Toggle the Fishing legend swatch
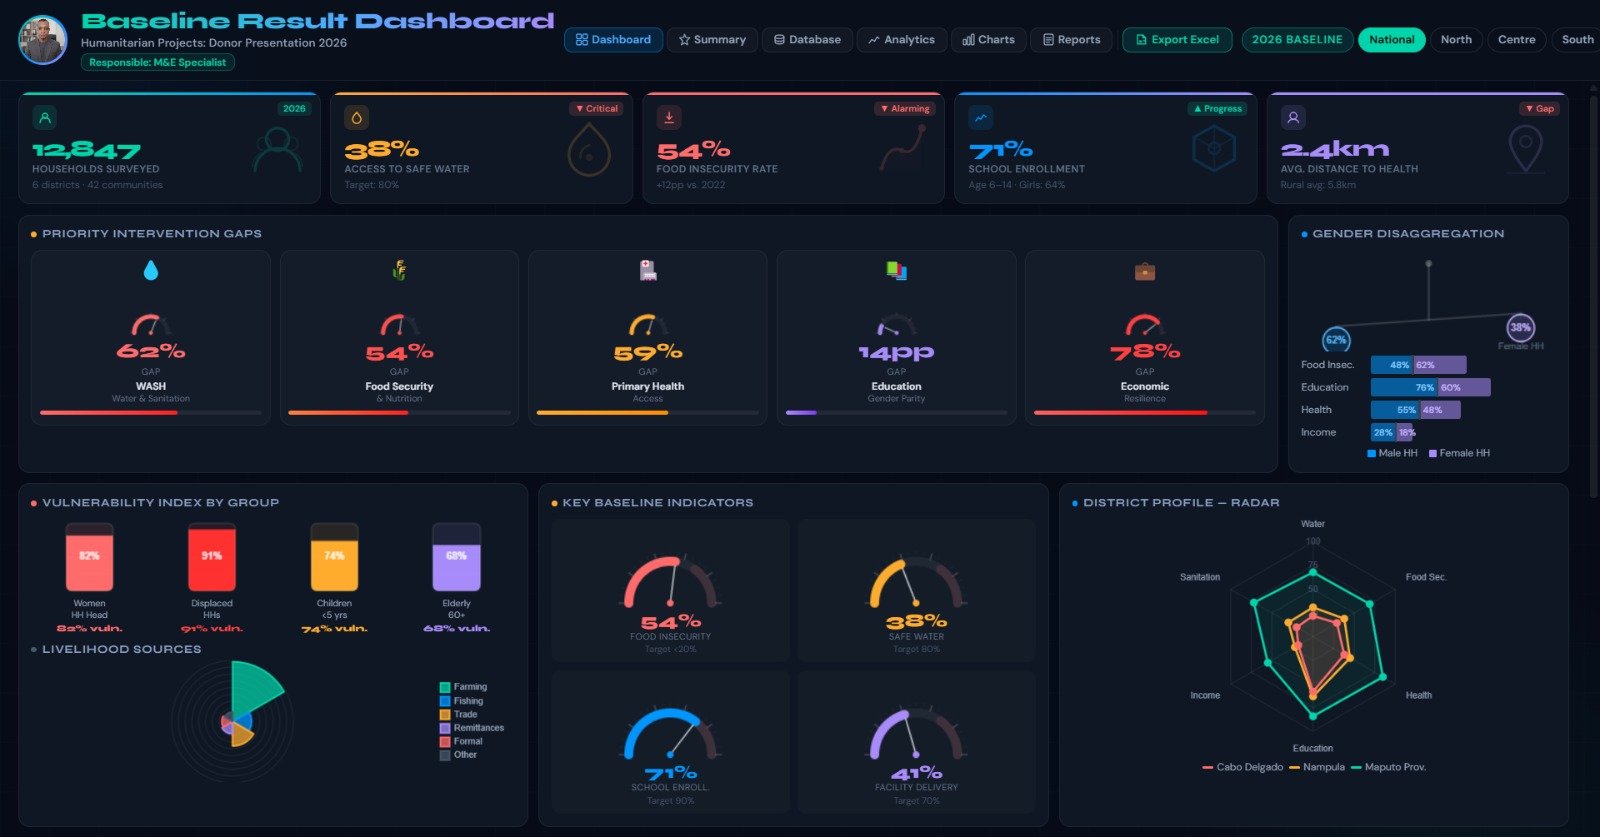 tap(445, 701)
